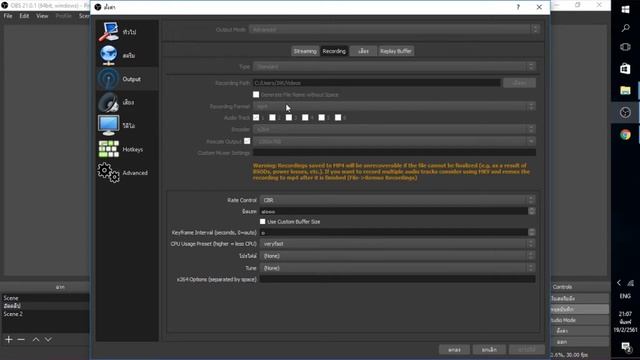Open the Rescale Output resolution dropdown
The height and width of the screenshot is (360, 640).
point(394,141)
